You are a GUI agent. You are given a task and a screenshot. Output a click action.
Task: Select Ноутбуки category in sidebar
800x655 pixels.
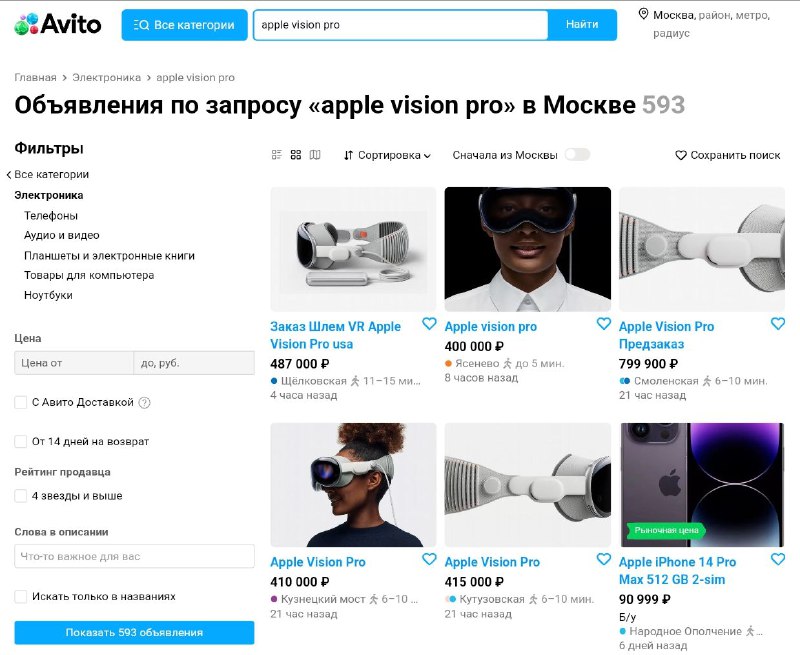tap(48, 295)
